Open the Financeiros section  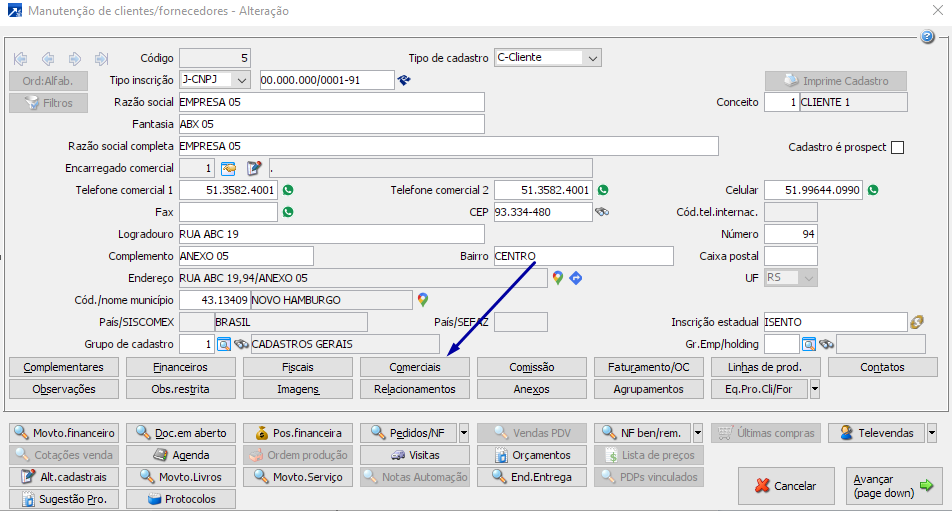click(x=180, y=367)
